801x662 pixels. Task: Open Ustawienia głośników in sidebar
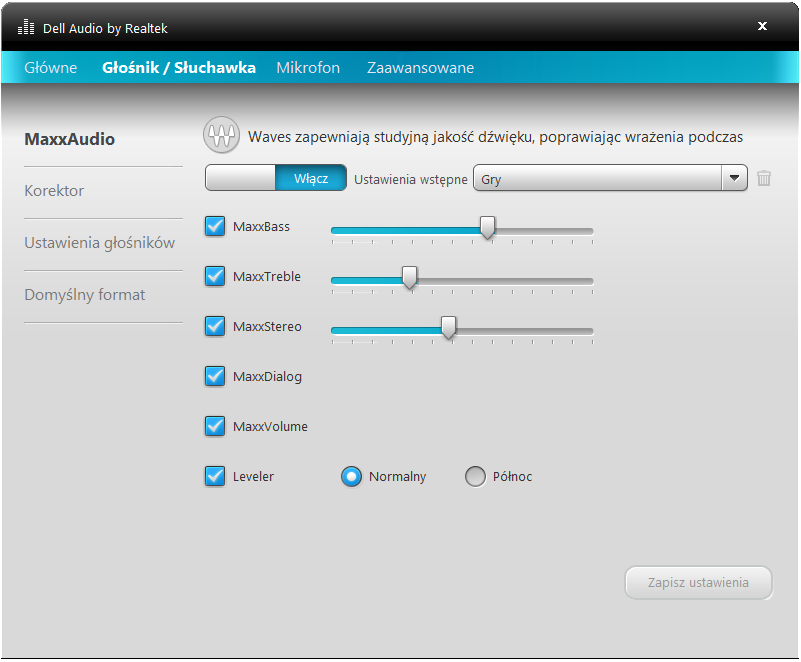point(100,243)
